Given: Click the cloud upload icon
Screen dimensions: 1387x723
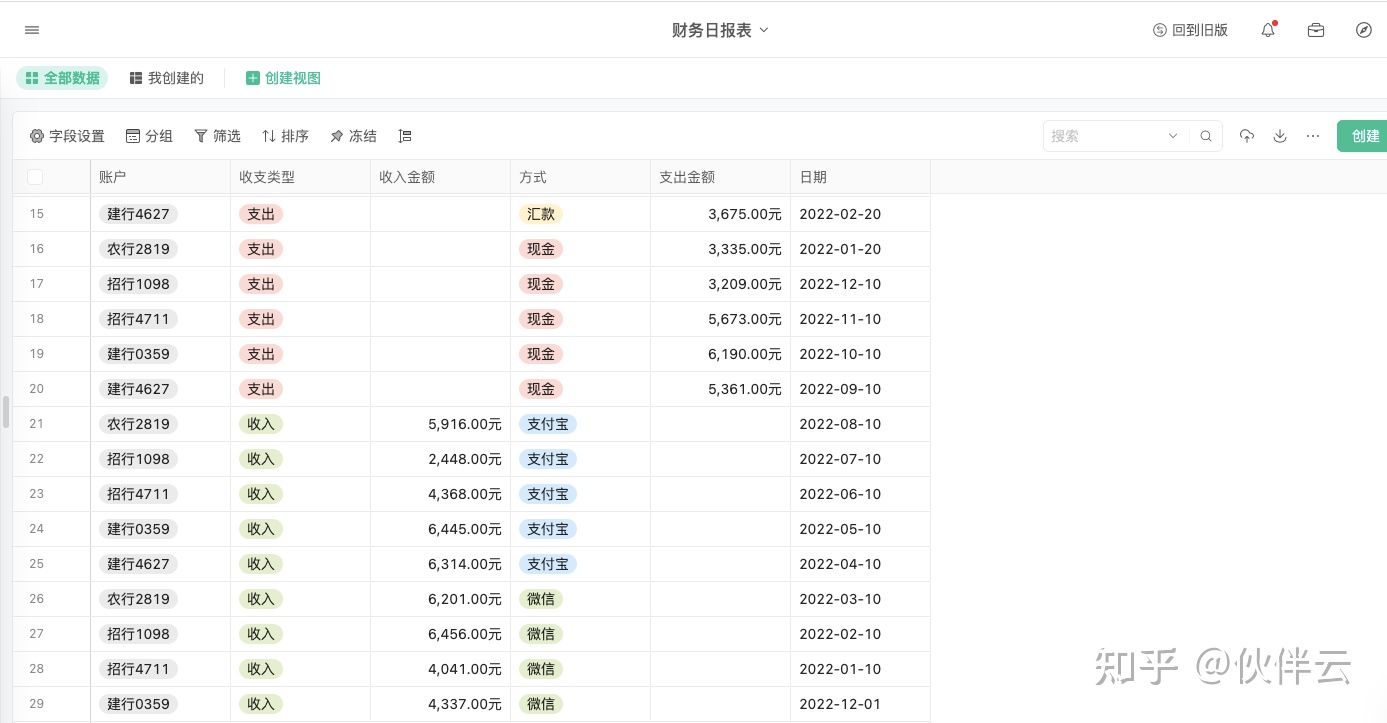Looking at the screenshot, I should (1246, 136).
